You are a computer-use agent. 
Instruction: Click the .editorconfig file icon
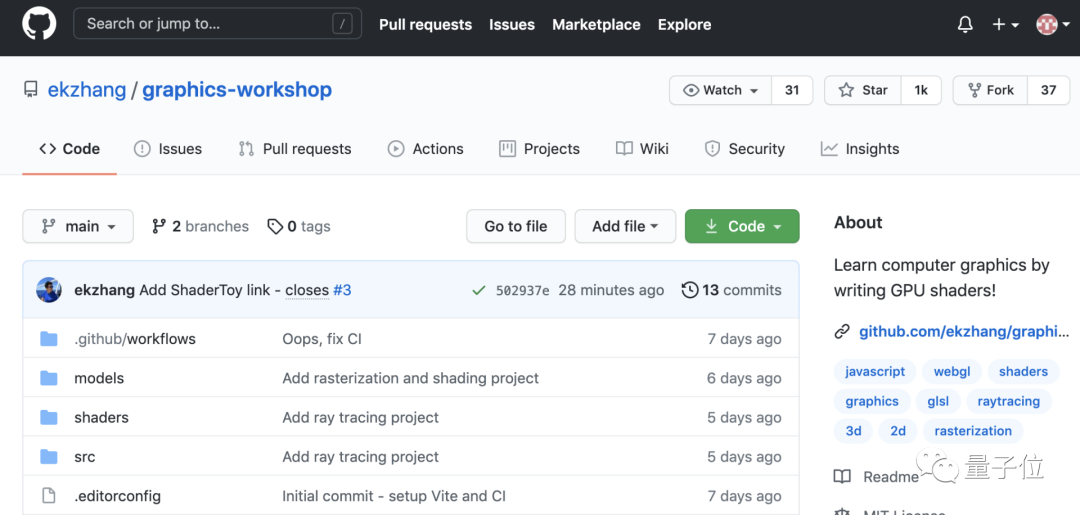point(49,496)
